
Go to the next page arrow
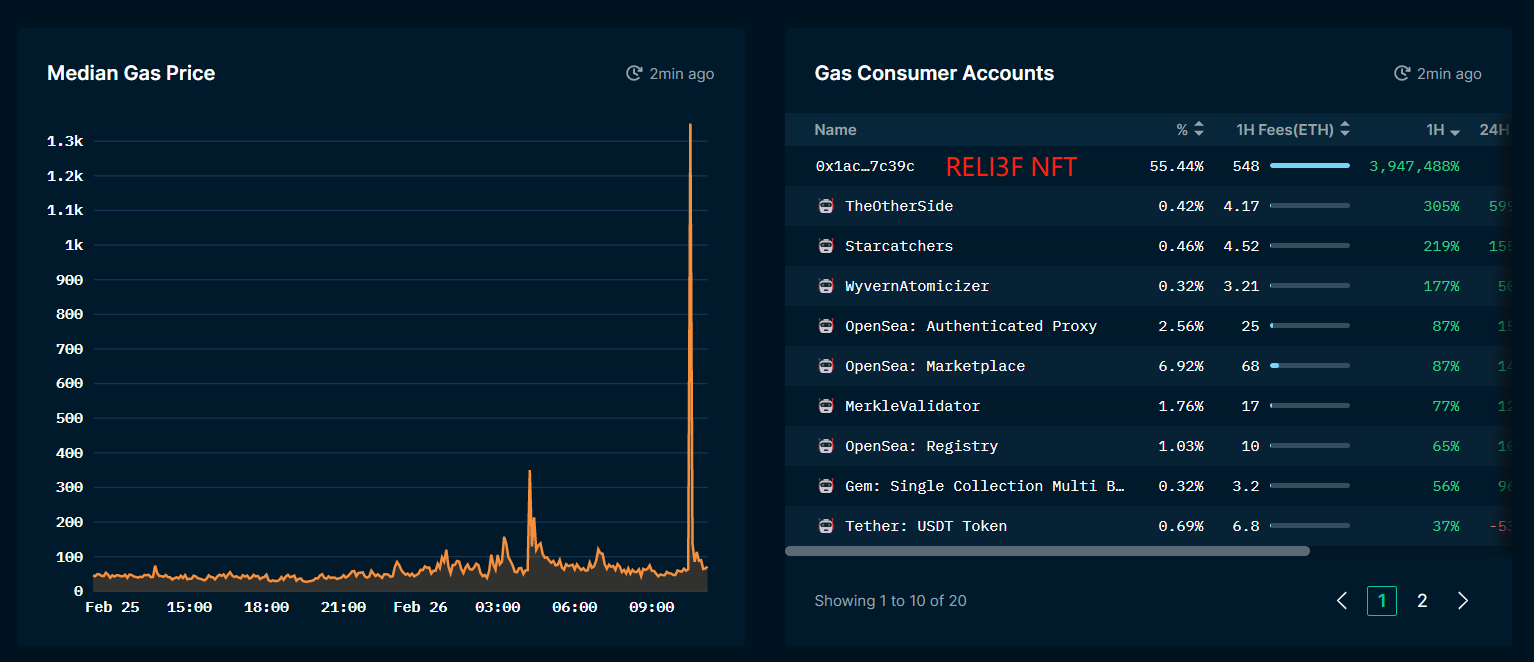[x=1463, y=600]
